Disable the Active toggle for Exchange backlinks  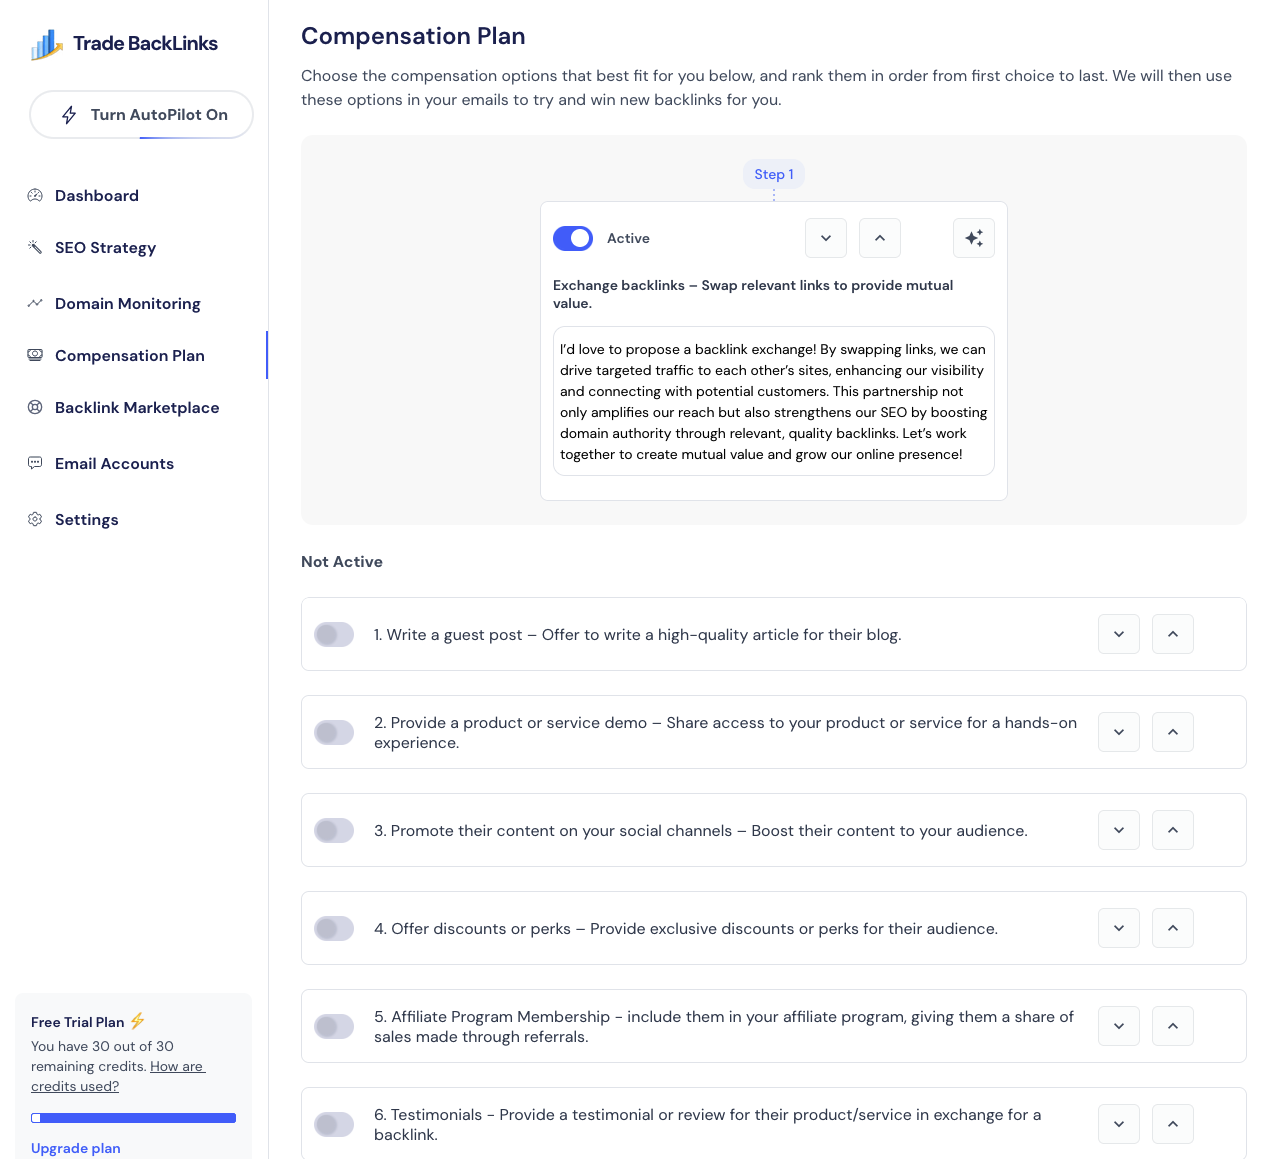click(x=573, y=238)
